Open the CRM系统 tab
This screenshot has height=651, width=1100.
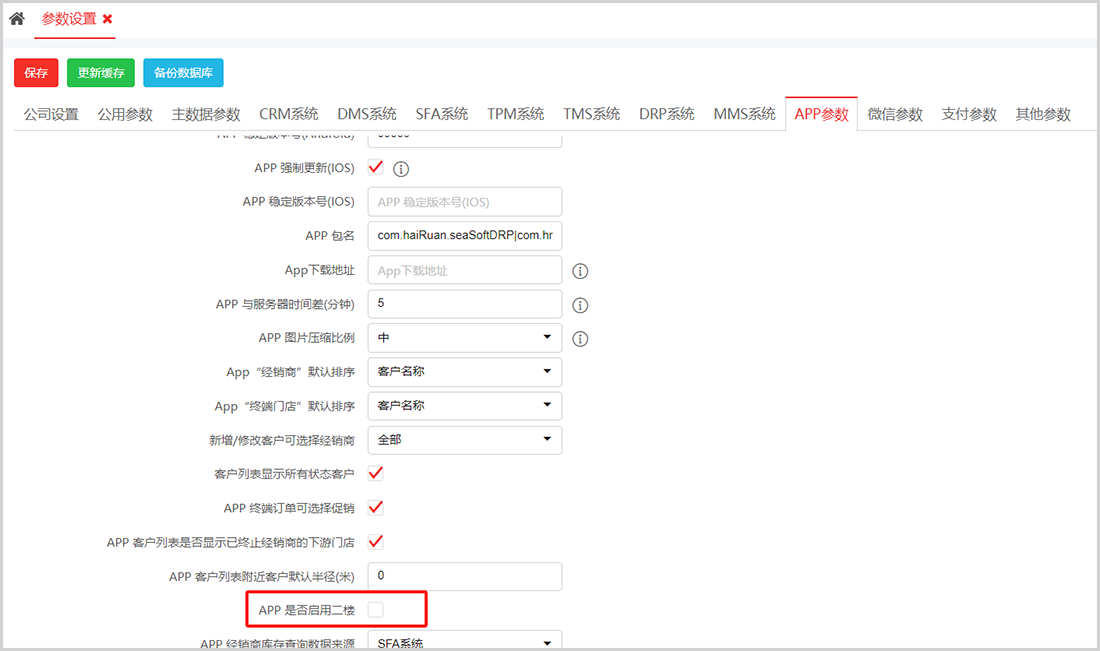tap(288, 114)
